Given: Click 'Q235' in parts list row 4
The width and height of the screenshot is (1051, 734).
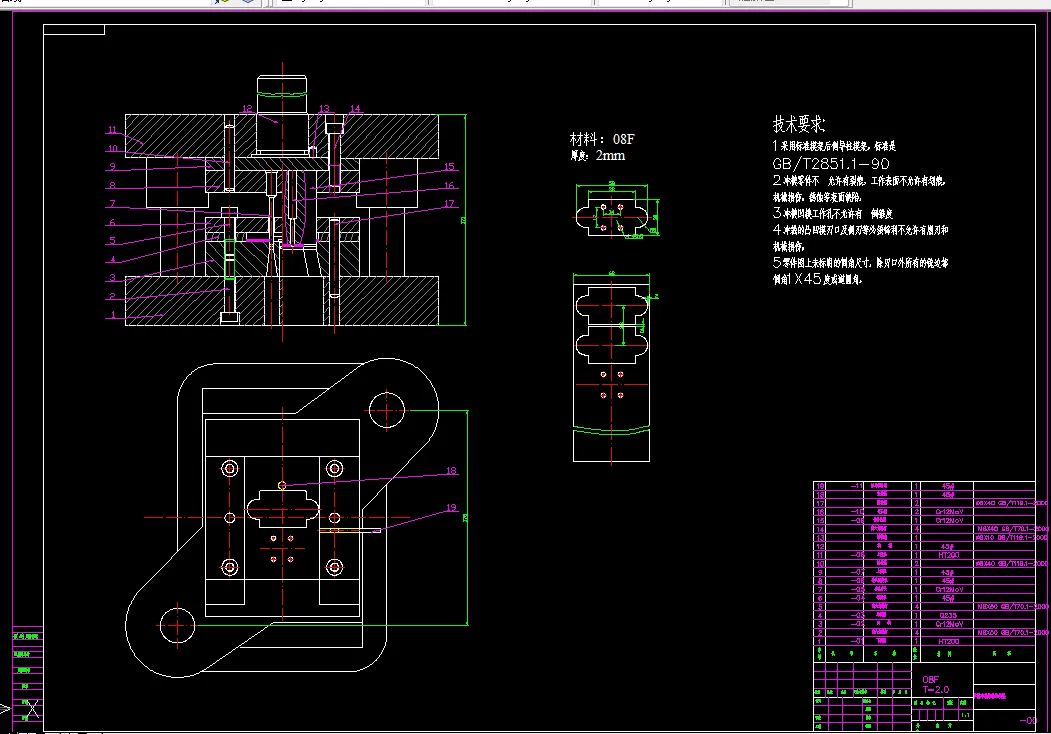Looking at the screenshot, I should (948, 615).
